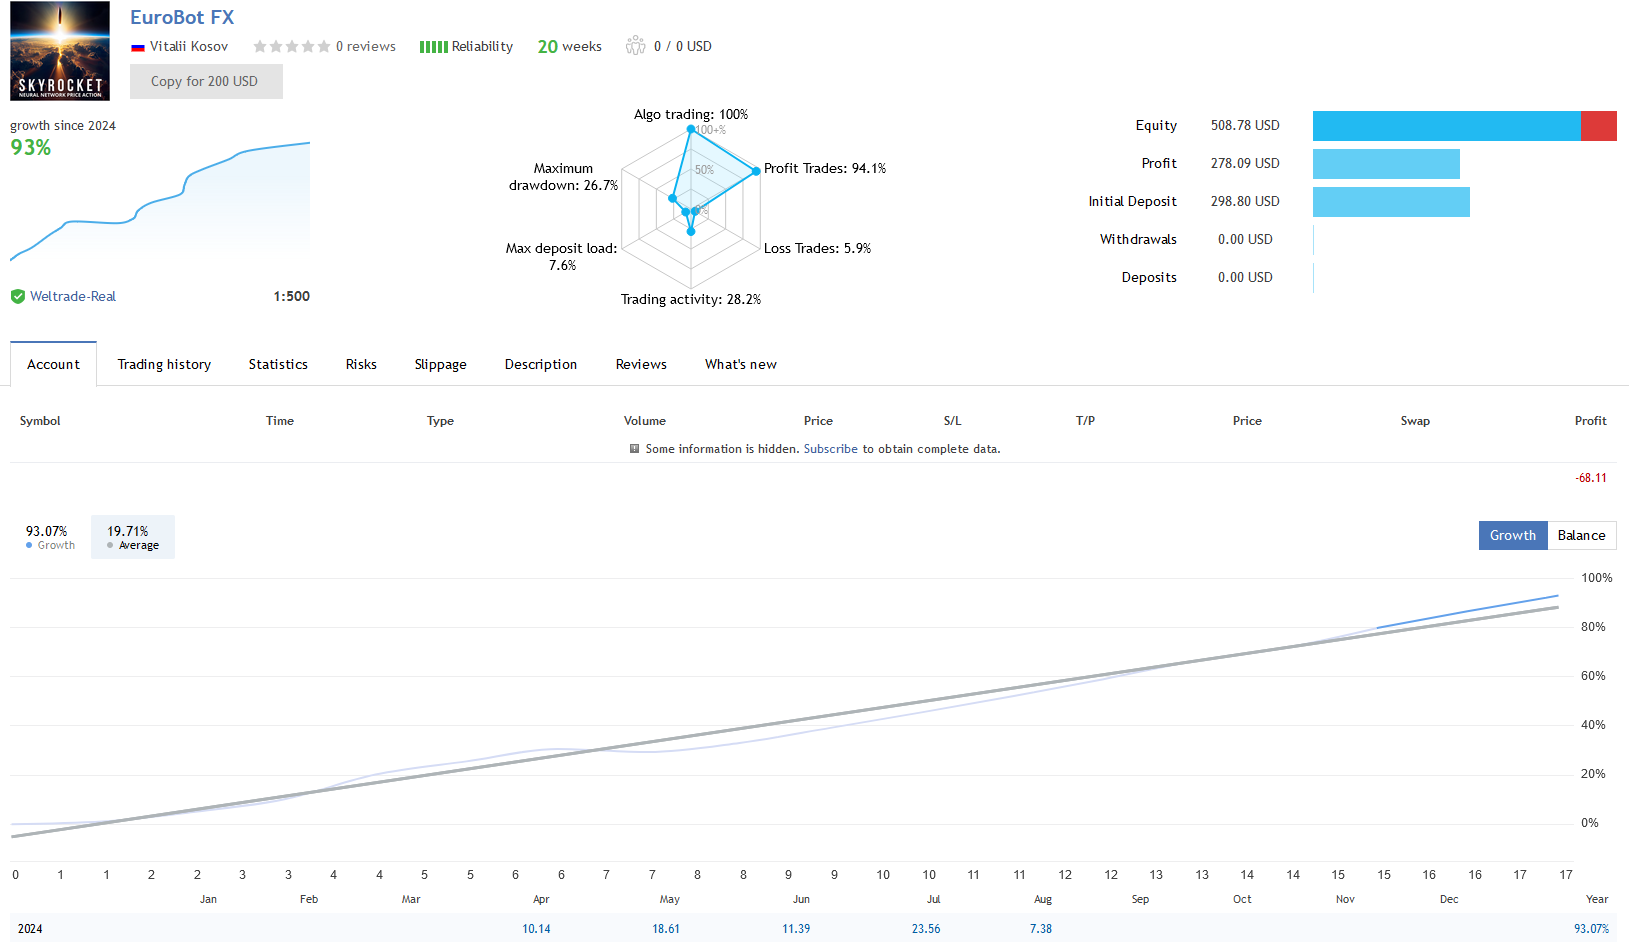Switch chart to Balance view
The height and width of the screenshot is (942, 1629).
coord(1582,535)
